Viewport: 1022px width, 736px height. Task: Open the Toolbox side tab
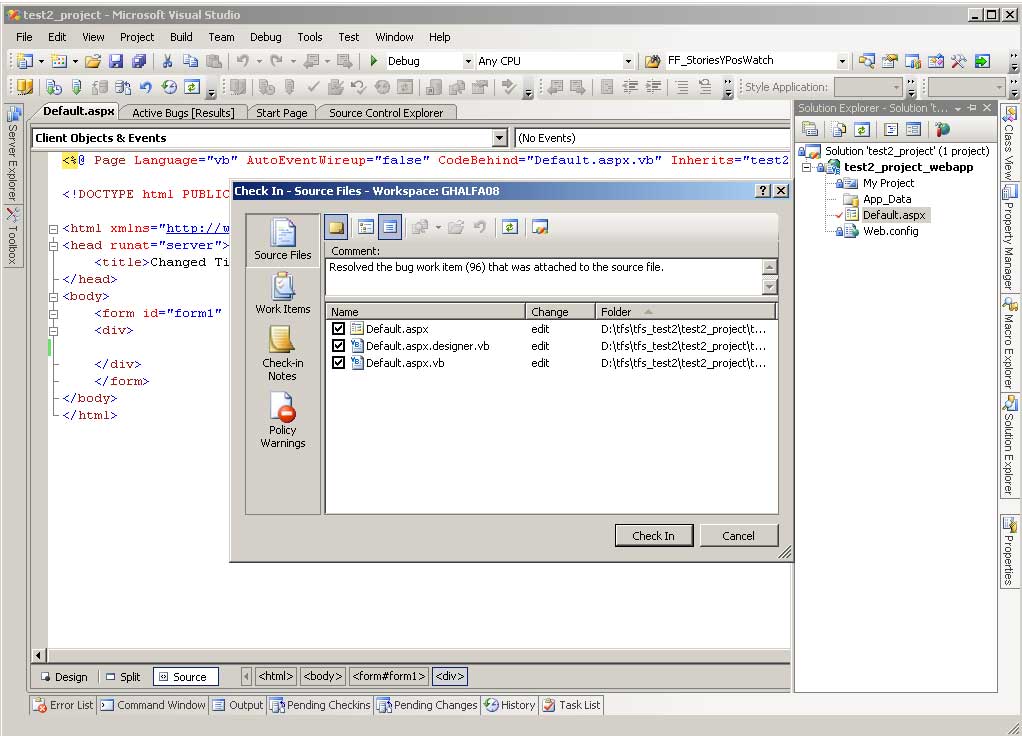click(x=13, y=237)
